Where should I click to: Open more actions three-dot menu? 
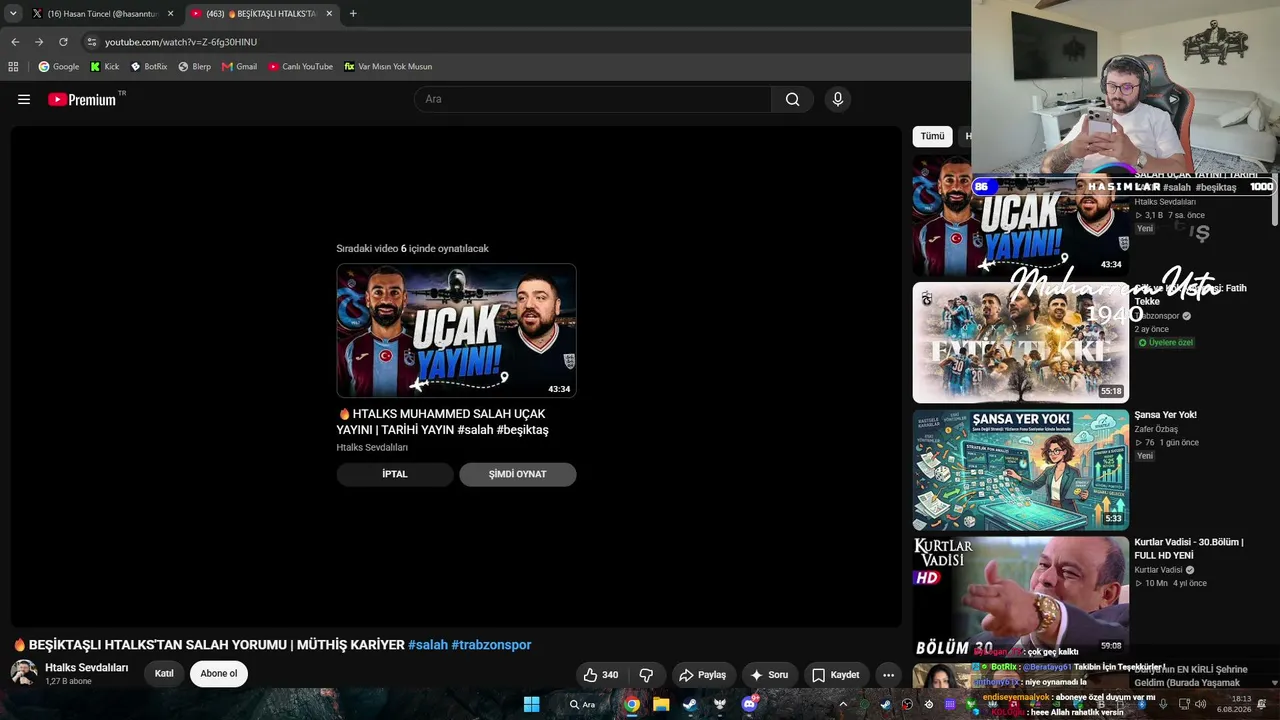point(888,675)
